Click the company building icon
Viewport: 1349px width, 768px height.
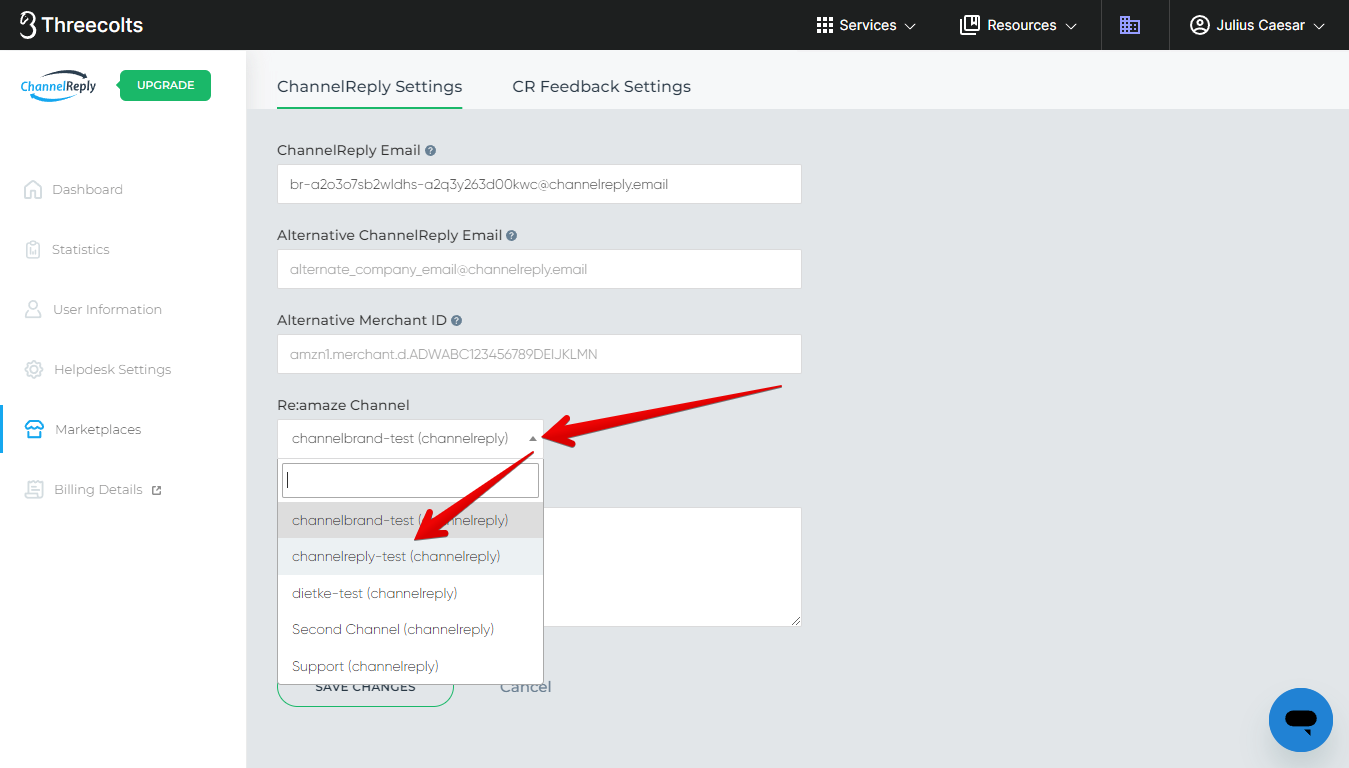point(1130,25)
